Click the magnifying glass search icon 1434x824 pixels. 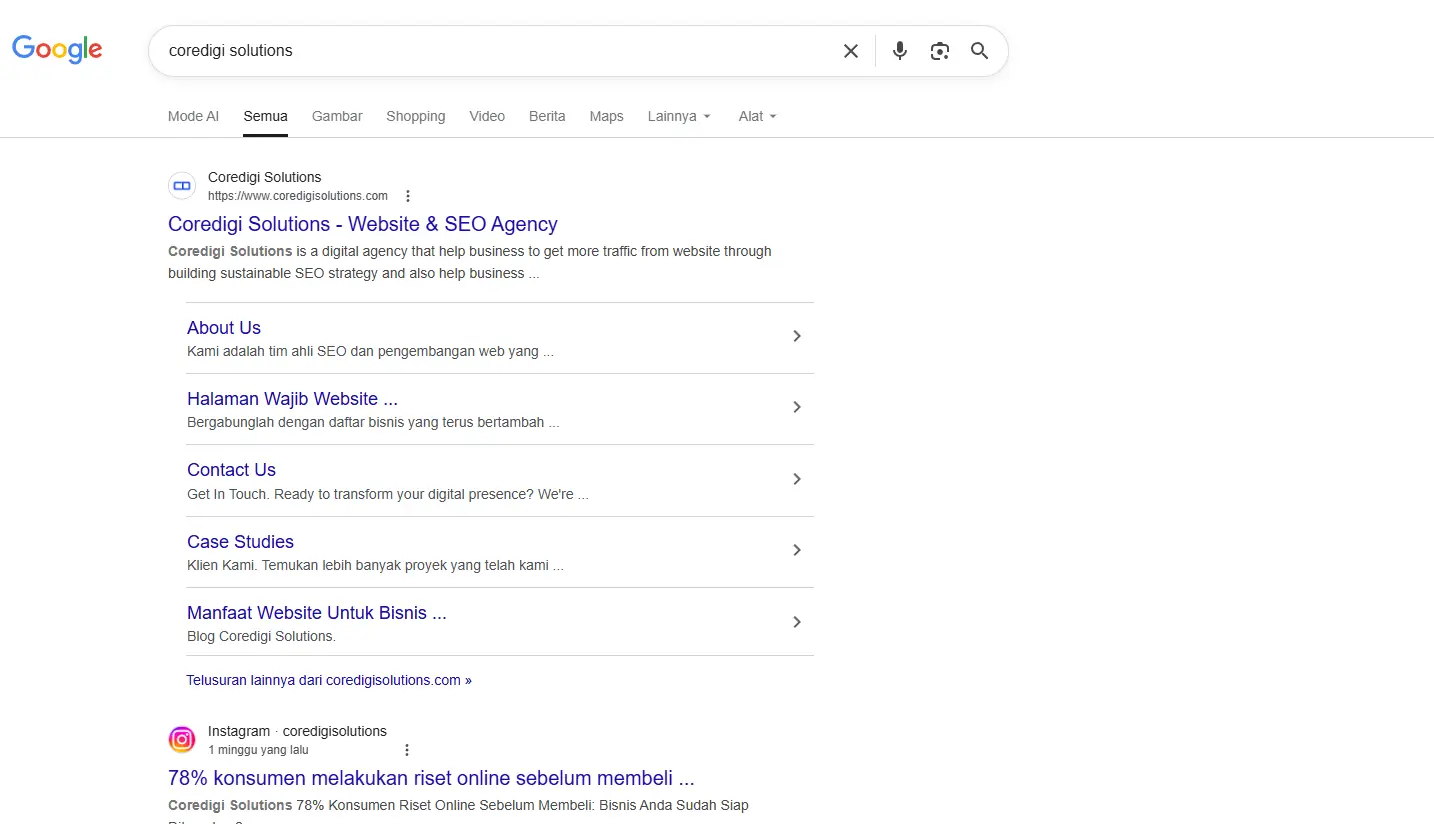[x=980, y=51]
